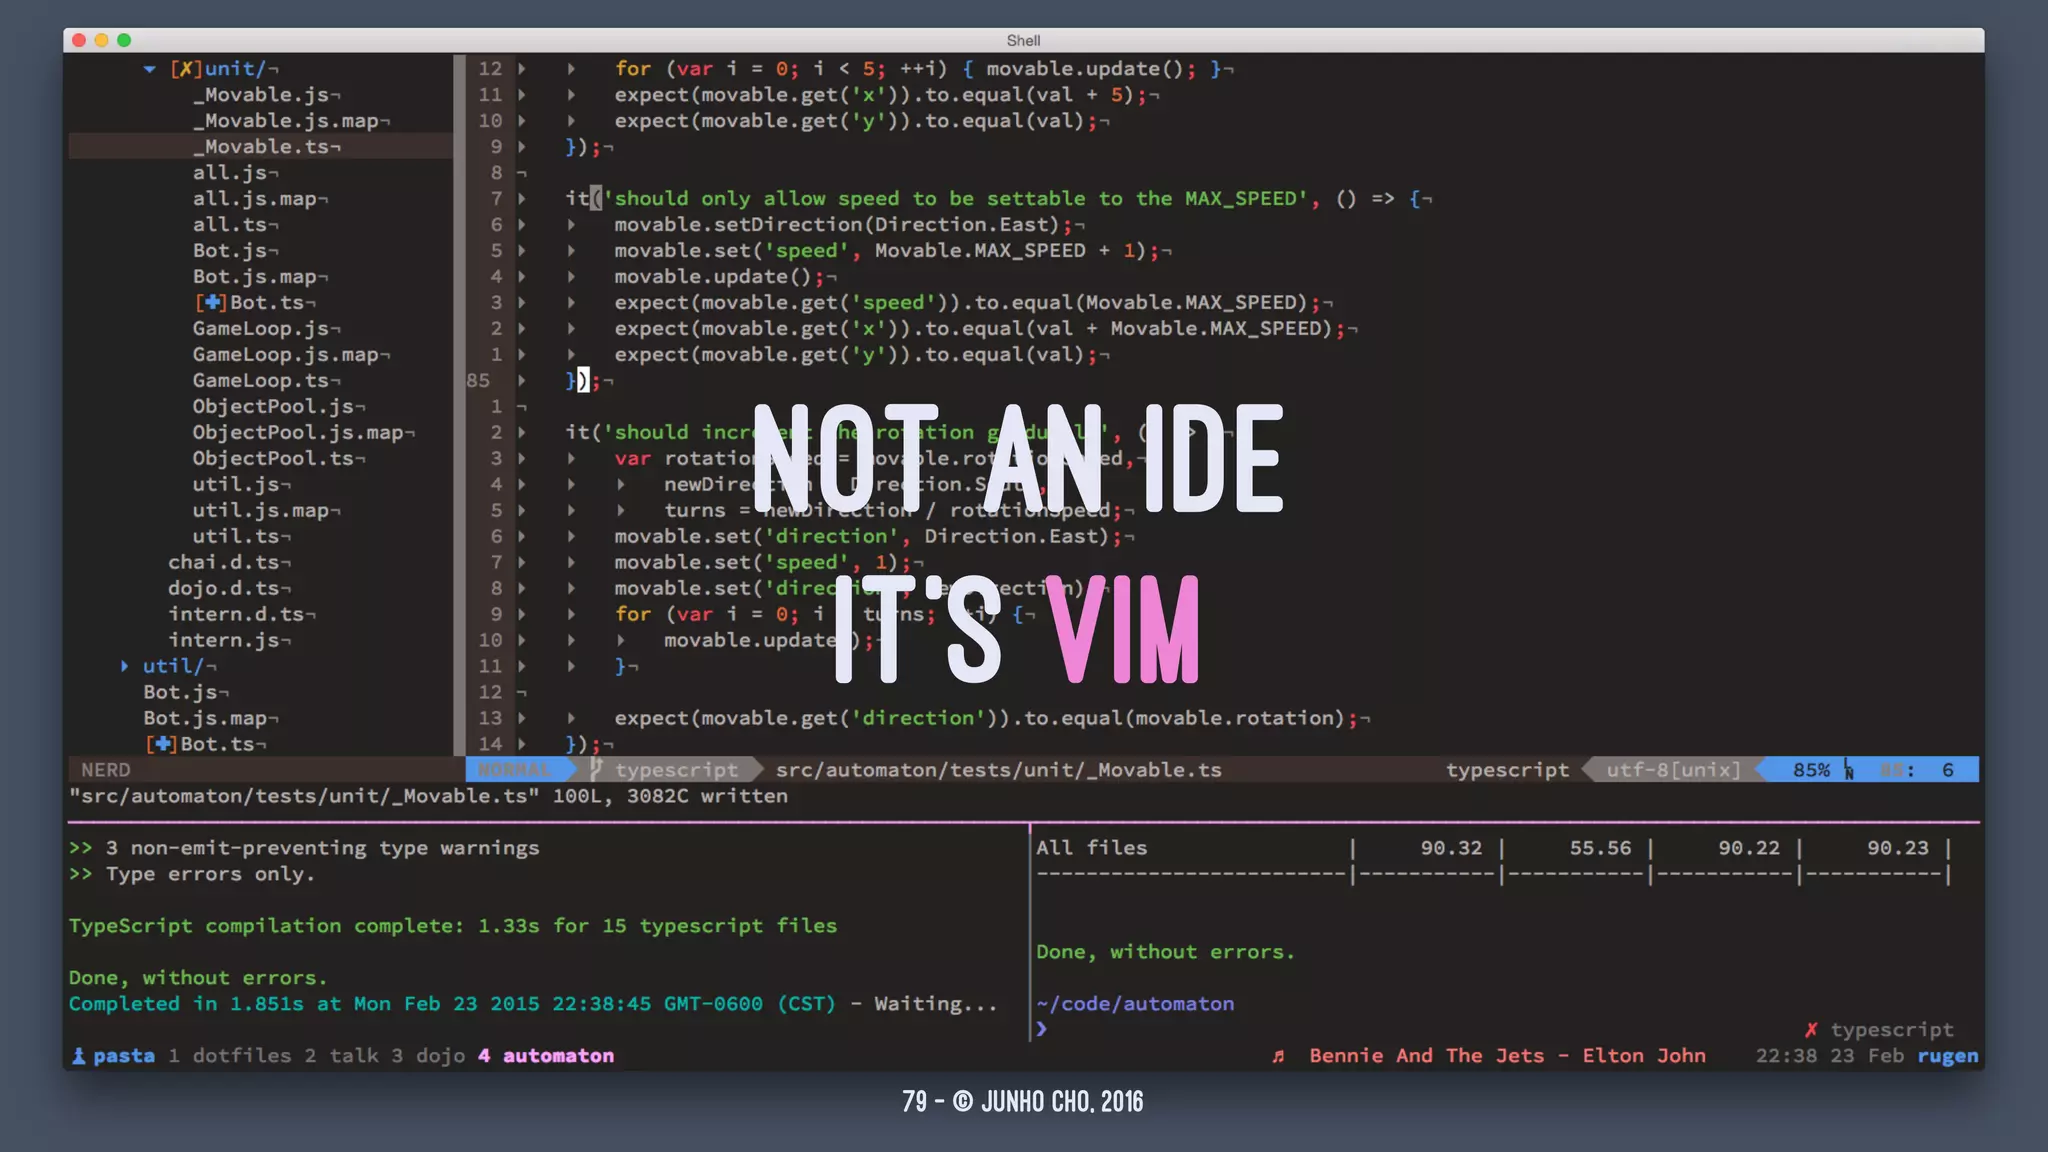
Task: Click the green zoom button of Shell window
Action: (x=124, y=40)
